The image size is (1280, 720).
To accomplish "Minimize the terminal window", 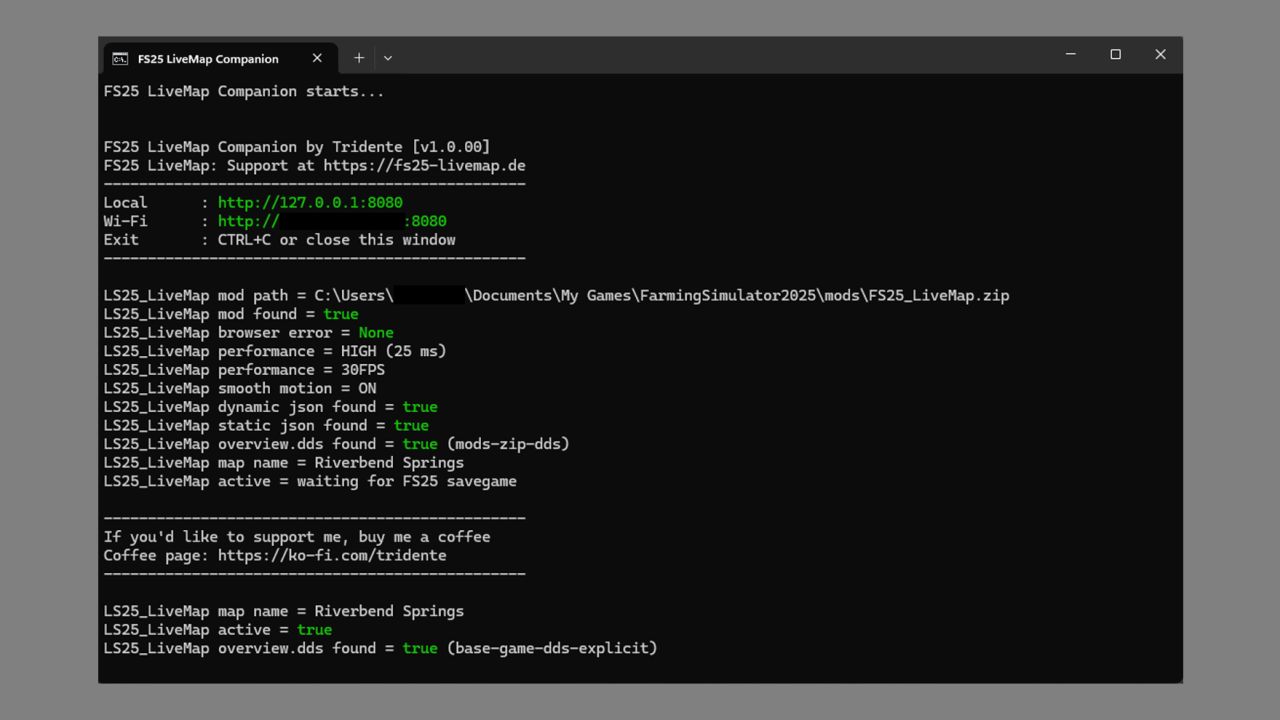I will [x=1070, y=54].
